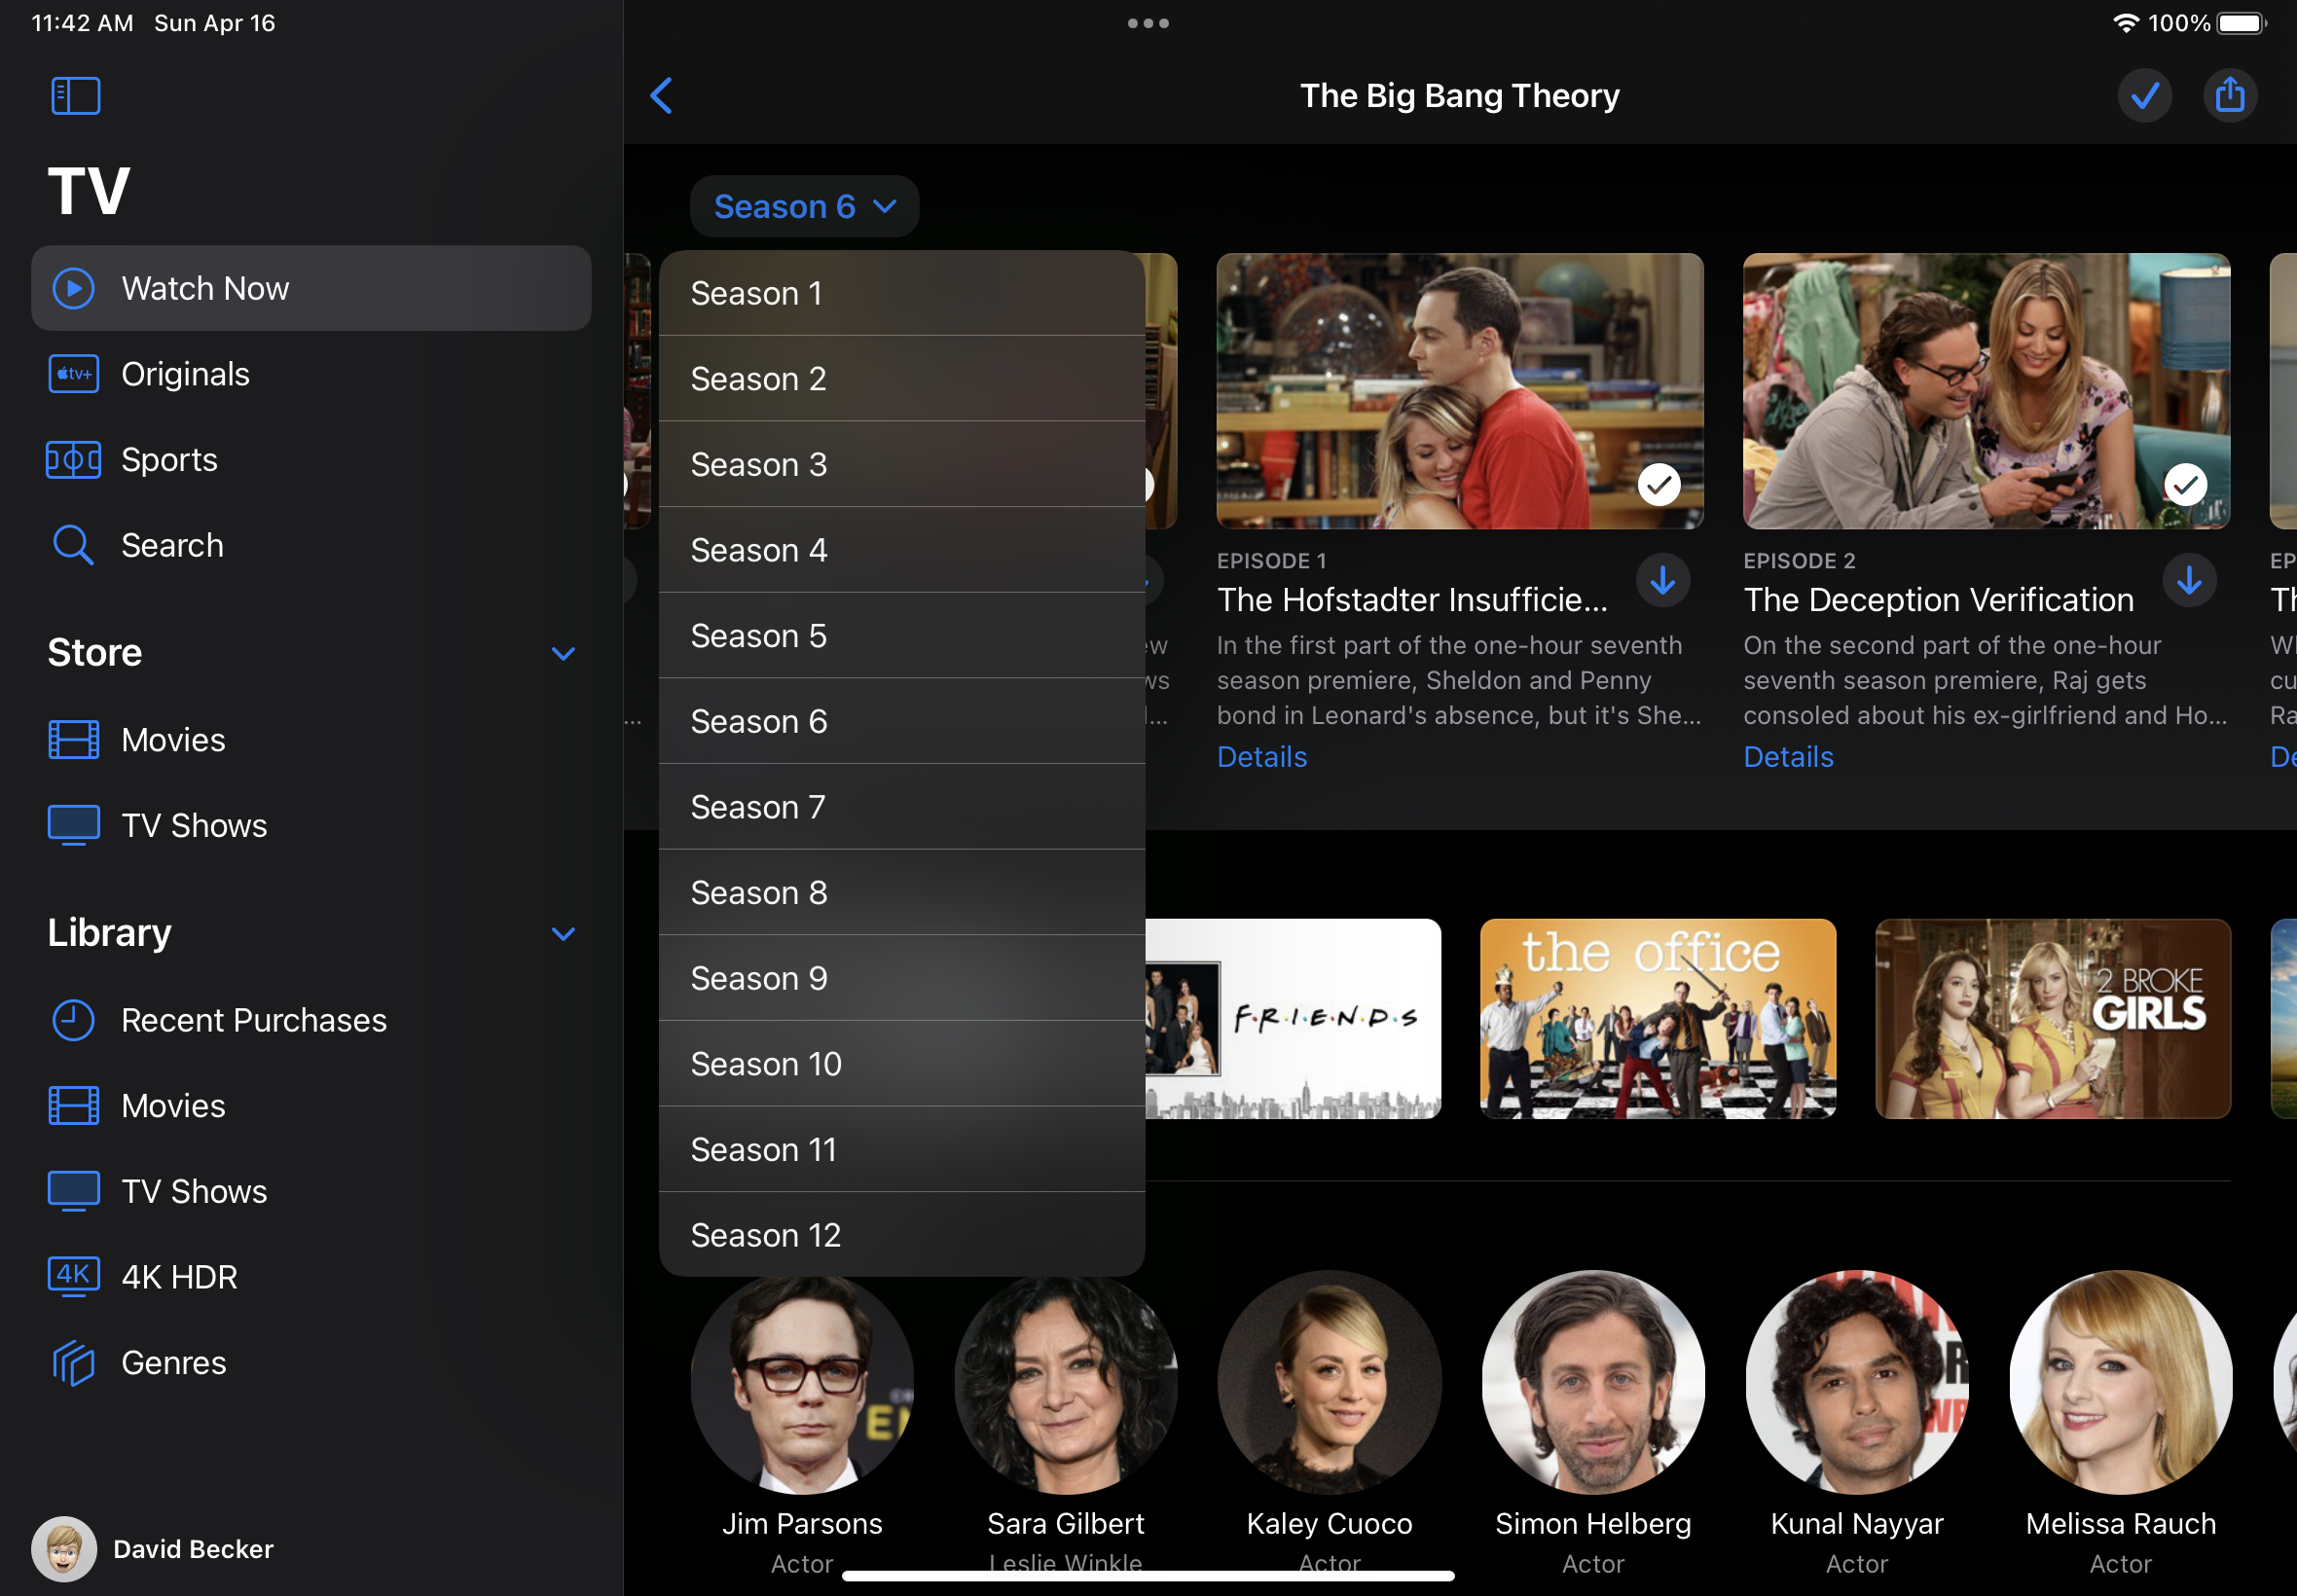Click the 4K badge icon
This screenshot has height=1596, width=2297.
(x=73, y=1277)
